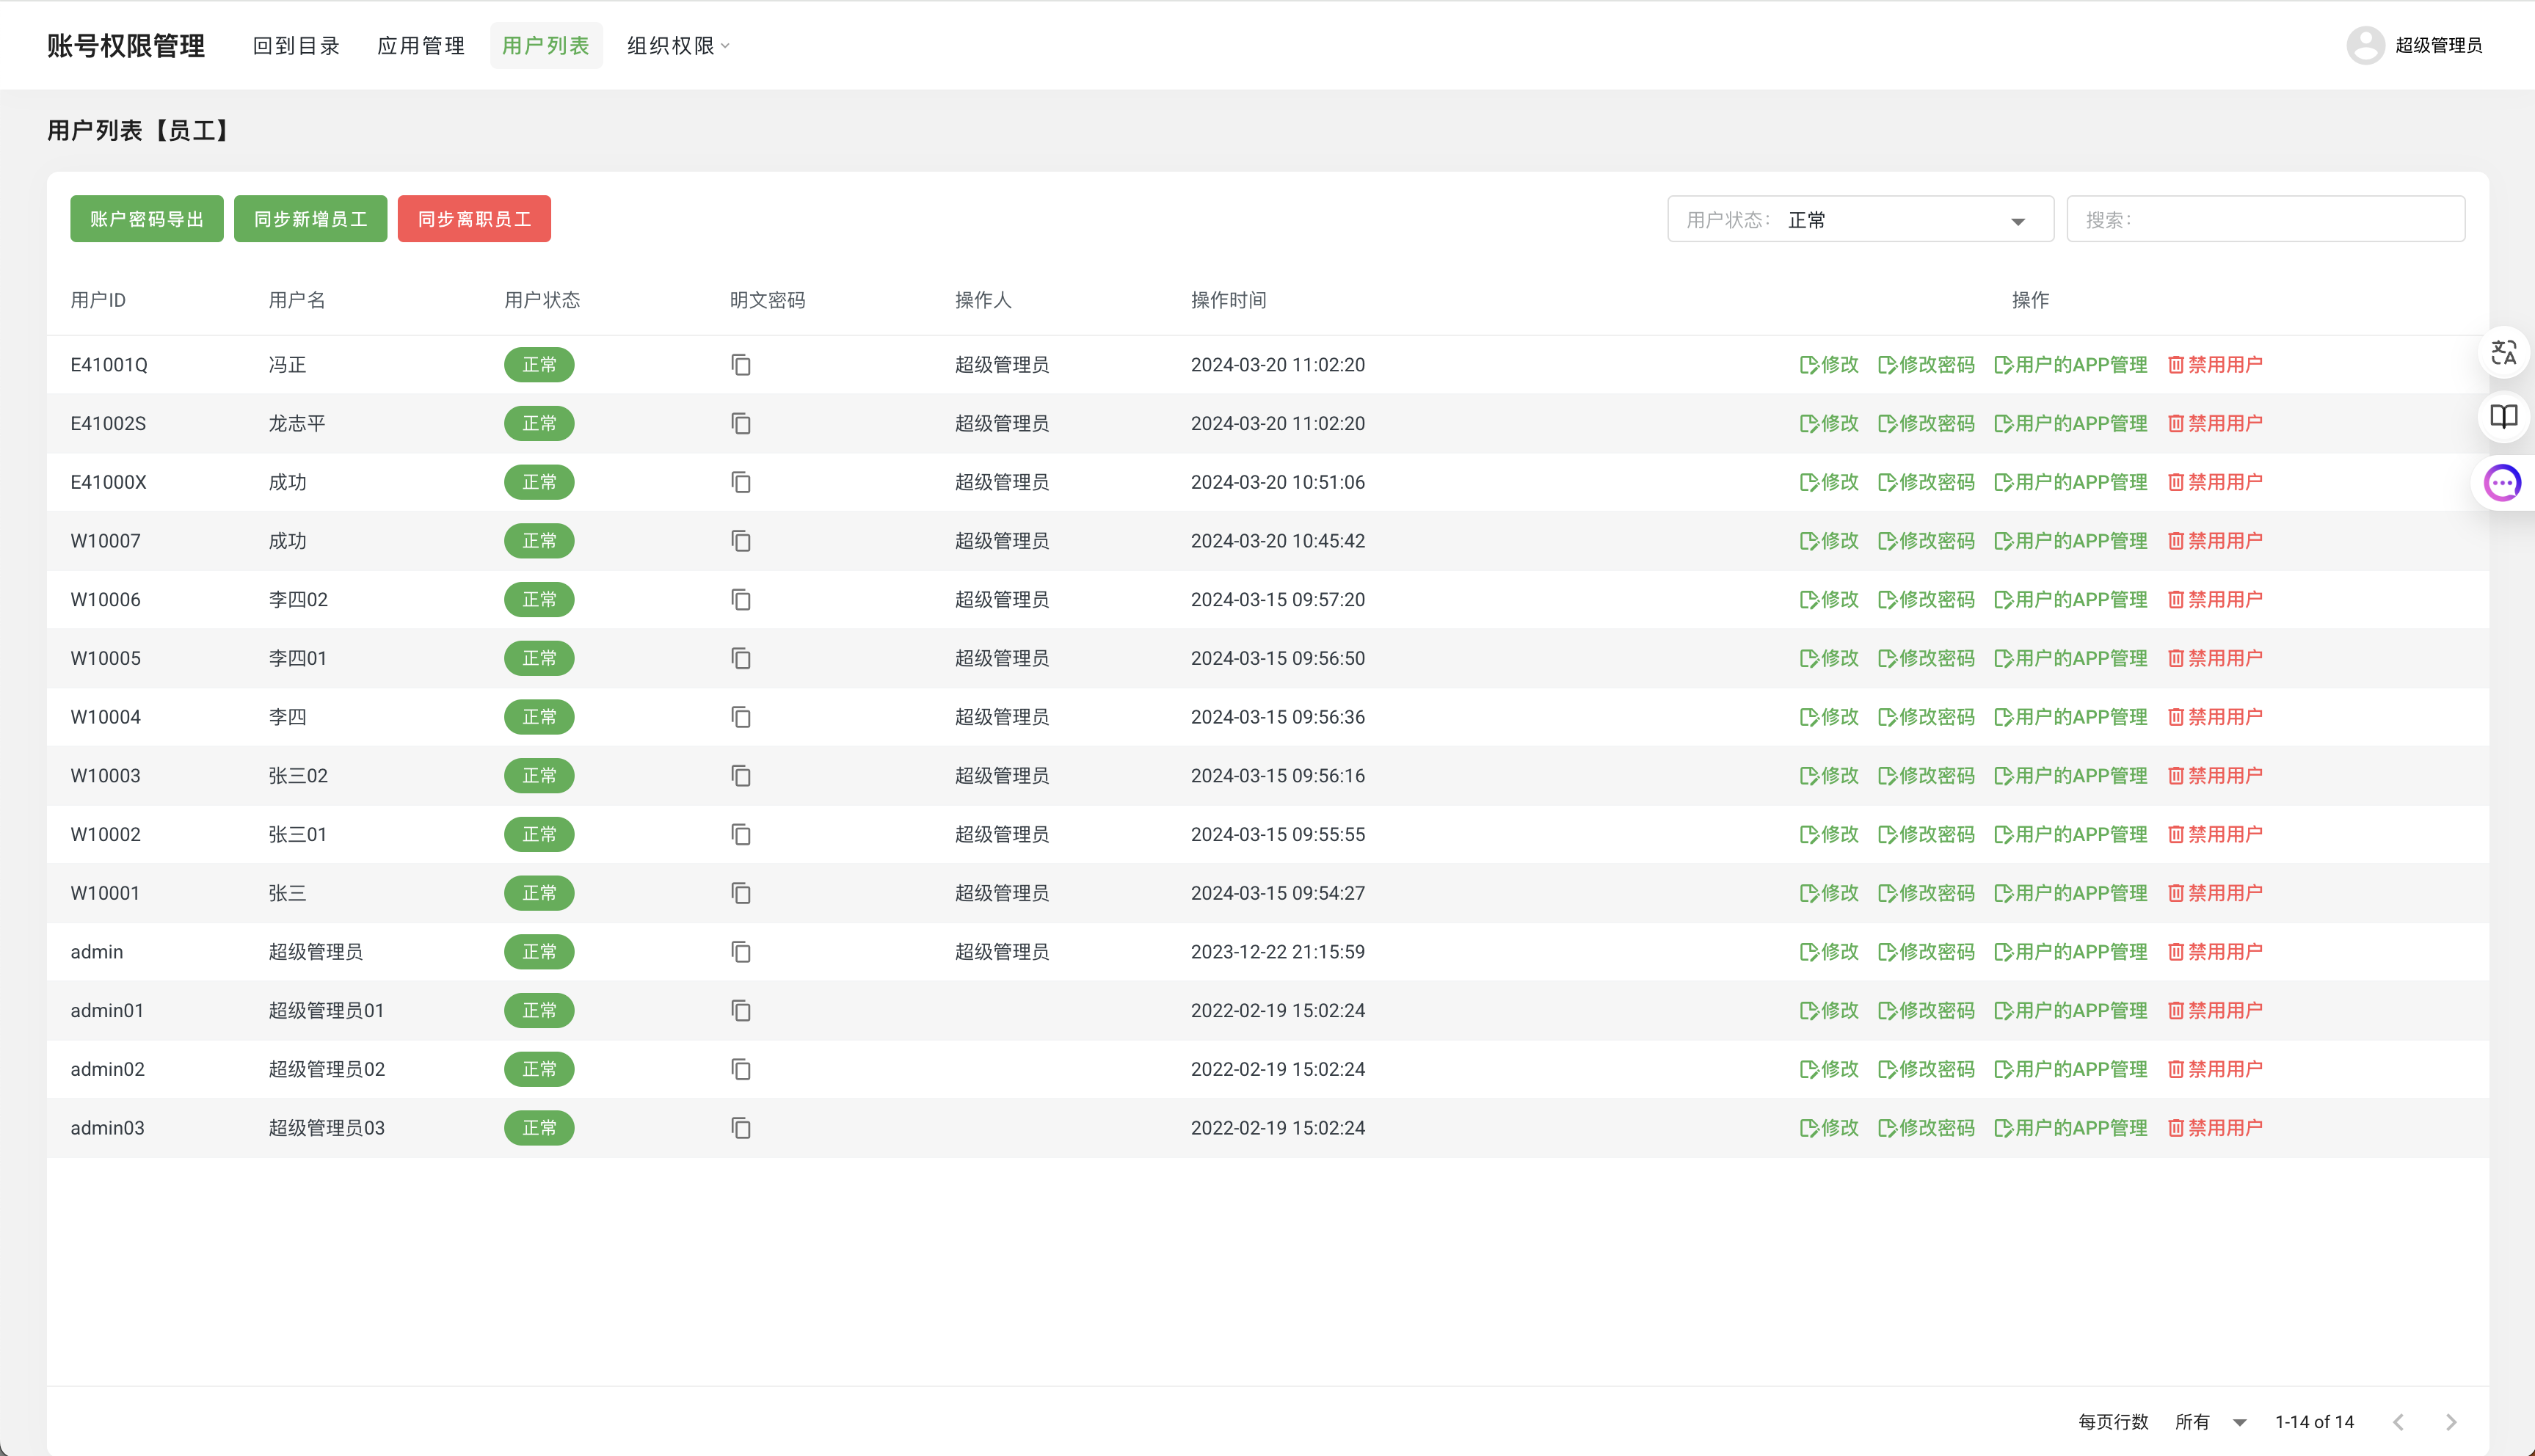Image resolution: width=2535 pixels, height=1456 pixels.
Task: Copy plaintext password for user W10001
Action: point(741,893)
